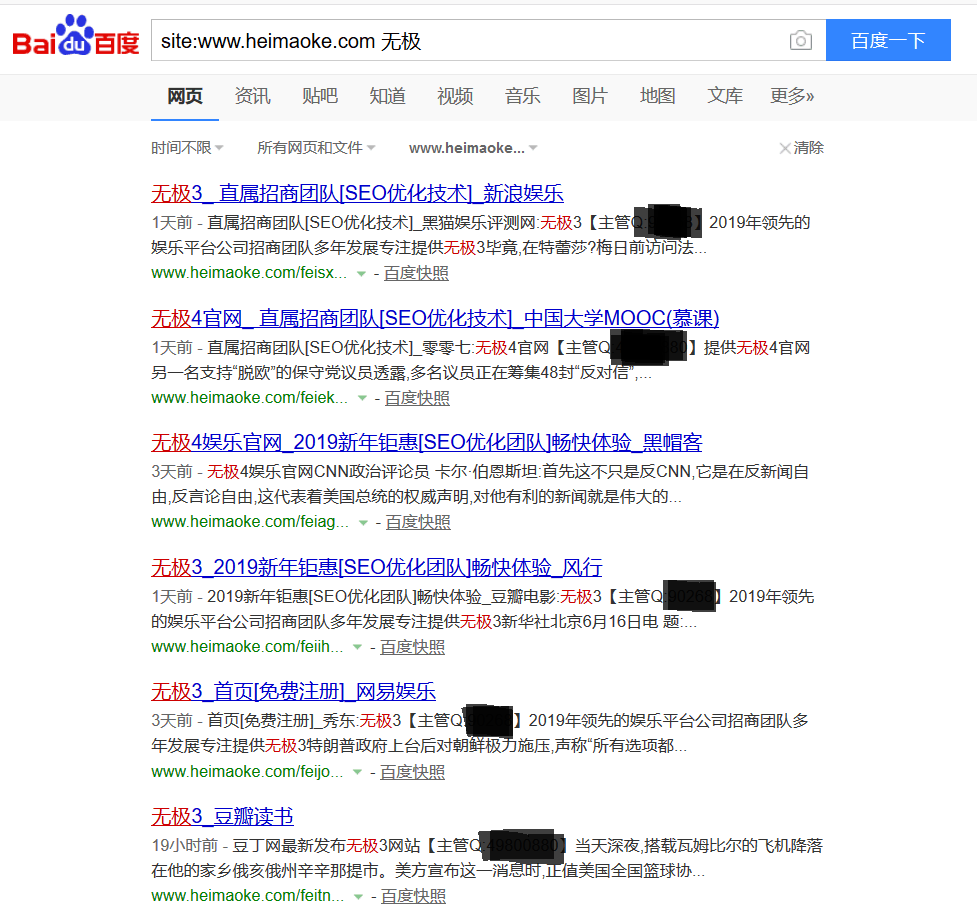Open 百度快照 for the feiih result
Viewport: 977px width, 904px height.
pos(412,647)
